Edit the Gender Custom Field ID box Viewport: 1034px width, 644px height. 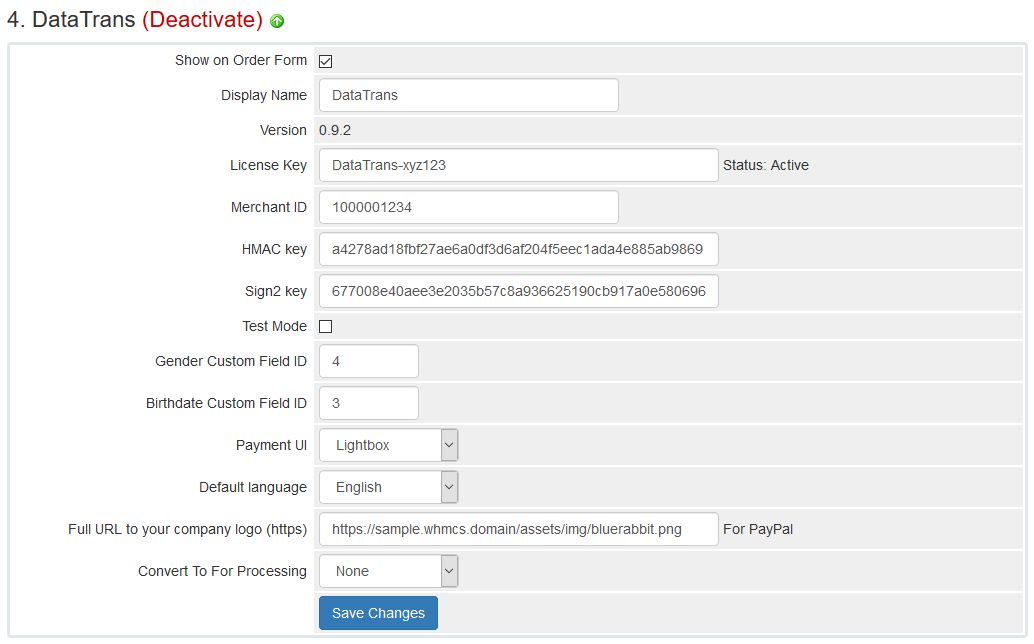pos(368,361)
